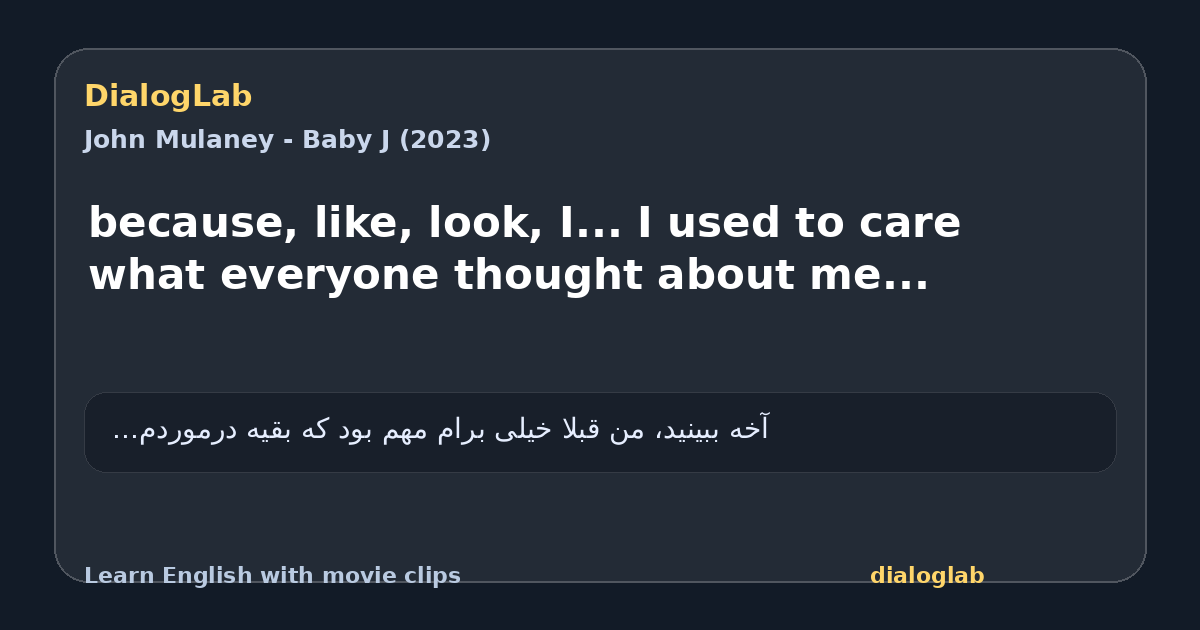The image size is (1200, 630).
Task: Click the DialogLab logo title
Action: pos(168,97)
